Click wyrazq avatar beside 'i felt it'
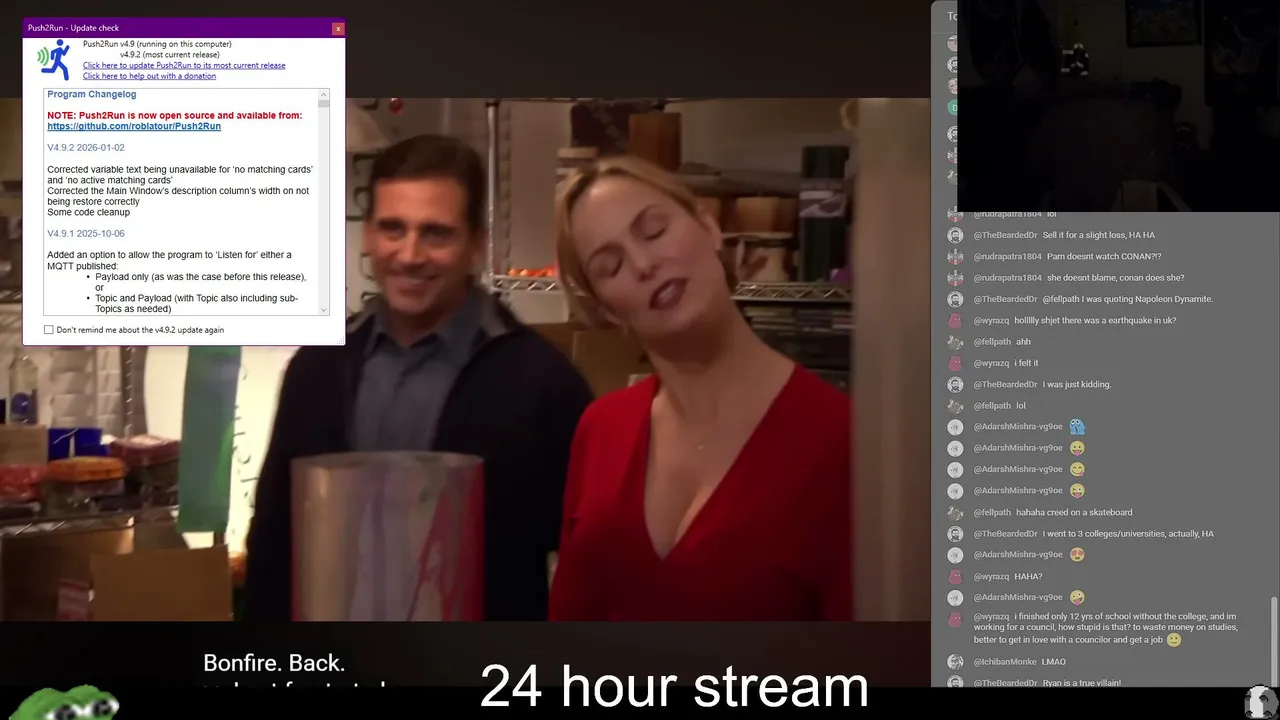This screenshot has height=720, width=1280. (955, 363)
